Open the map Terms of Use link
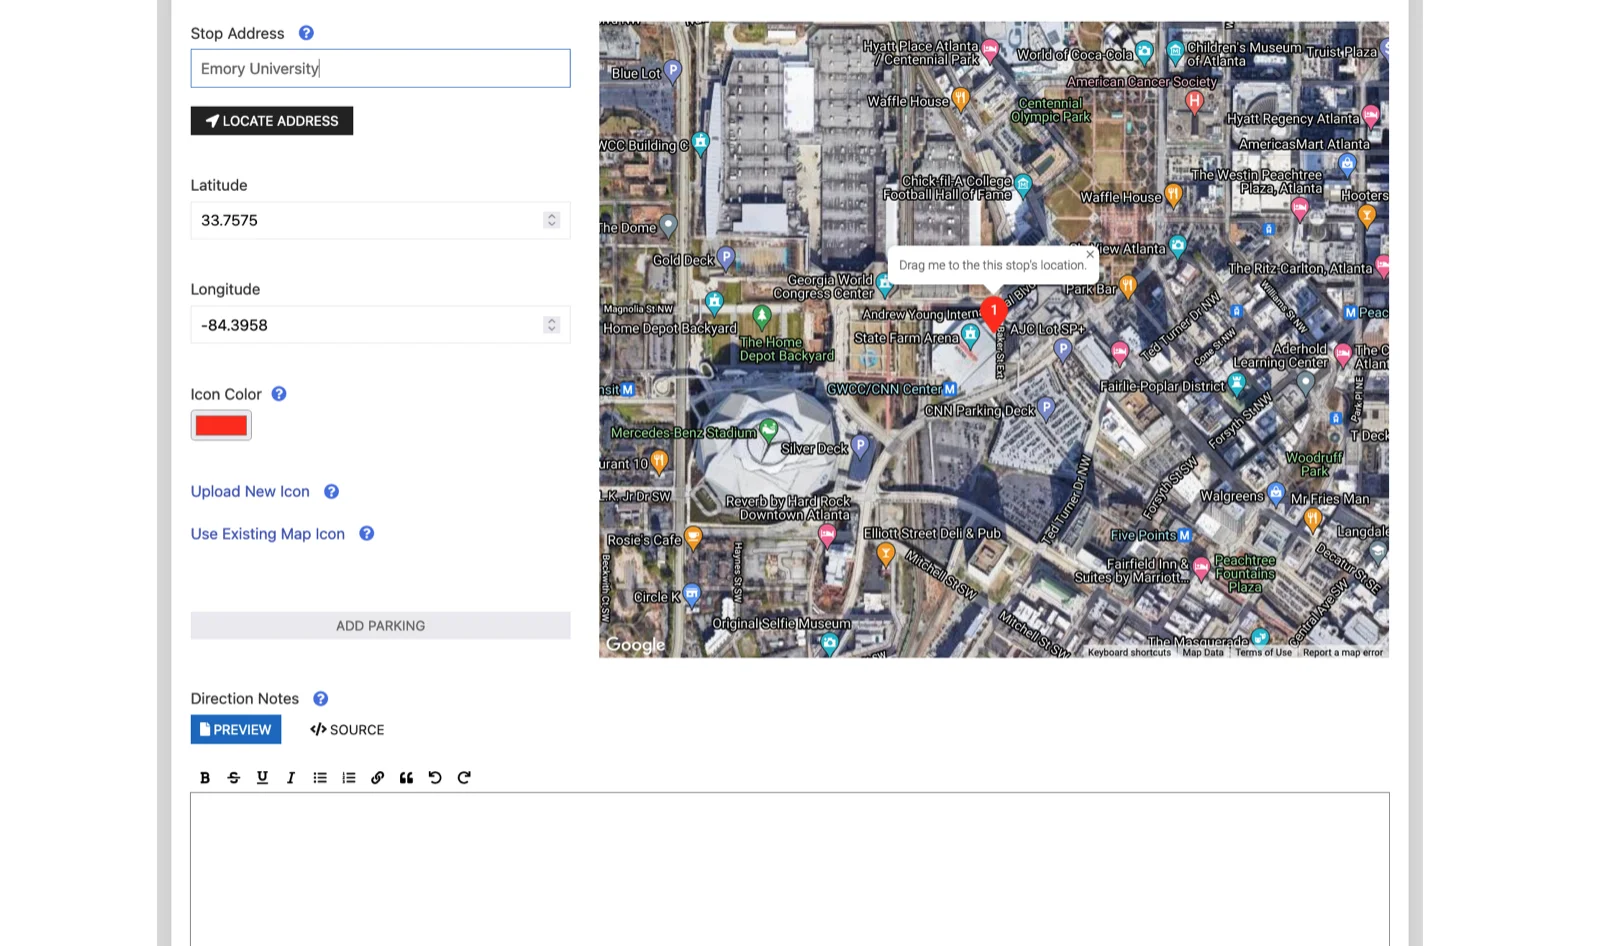1600x946 pixels. (x=1263, y=653)
